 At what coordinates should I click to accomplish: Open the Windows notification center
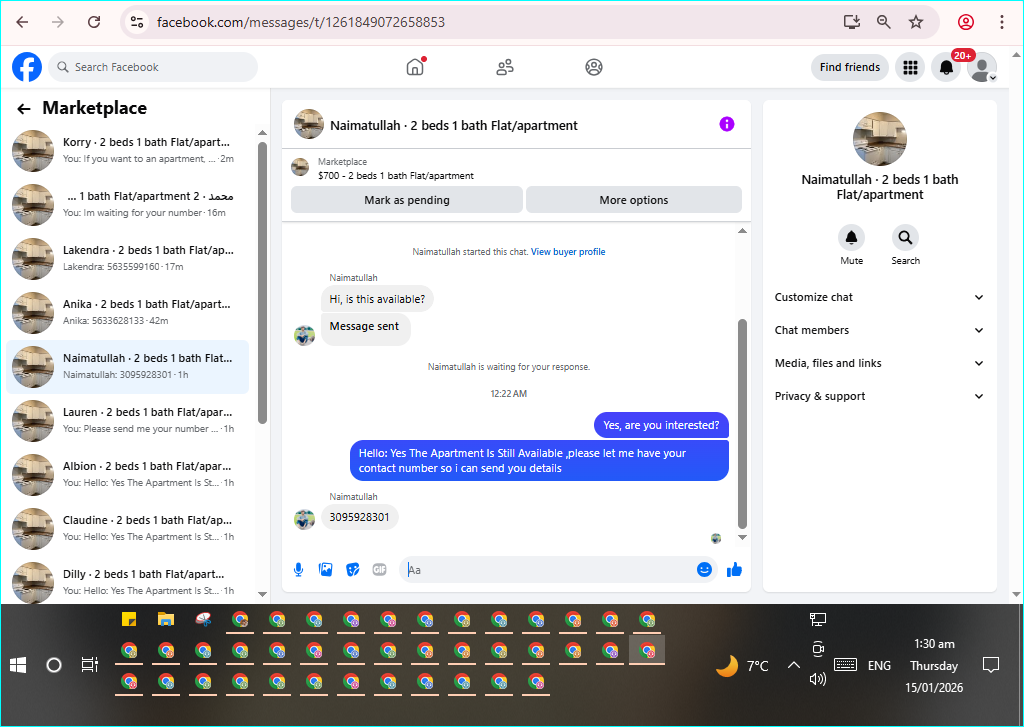point(991,666)
